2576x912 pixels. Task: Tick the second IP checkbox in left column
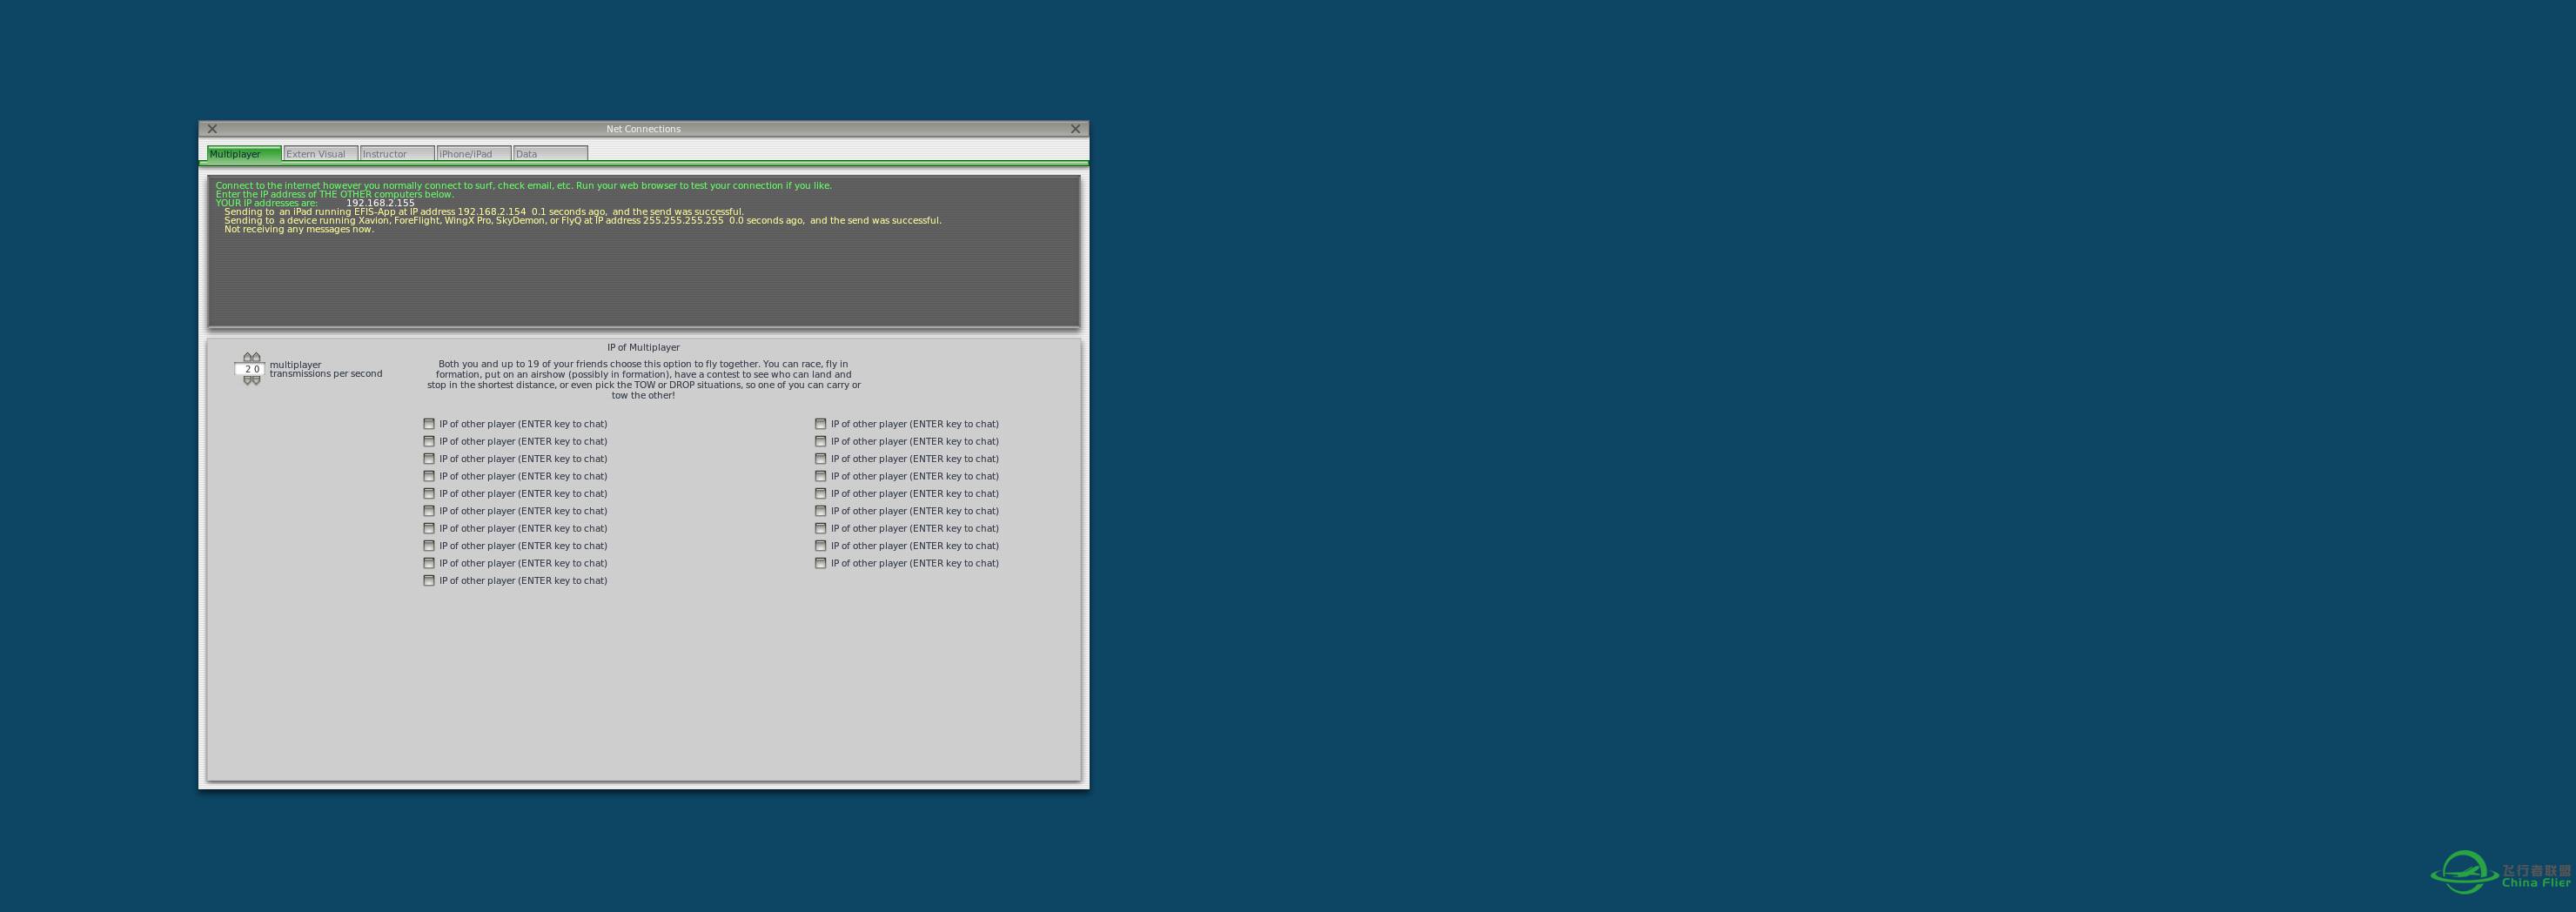(x=429, y=441)
